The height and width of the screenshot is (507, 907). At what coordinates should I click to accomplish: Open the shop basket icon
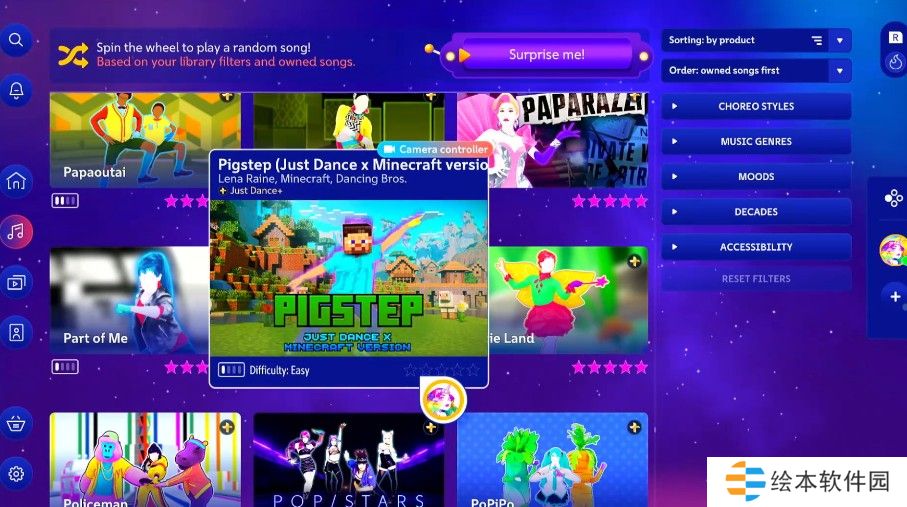pos(16,422)
